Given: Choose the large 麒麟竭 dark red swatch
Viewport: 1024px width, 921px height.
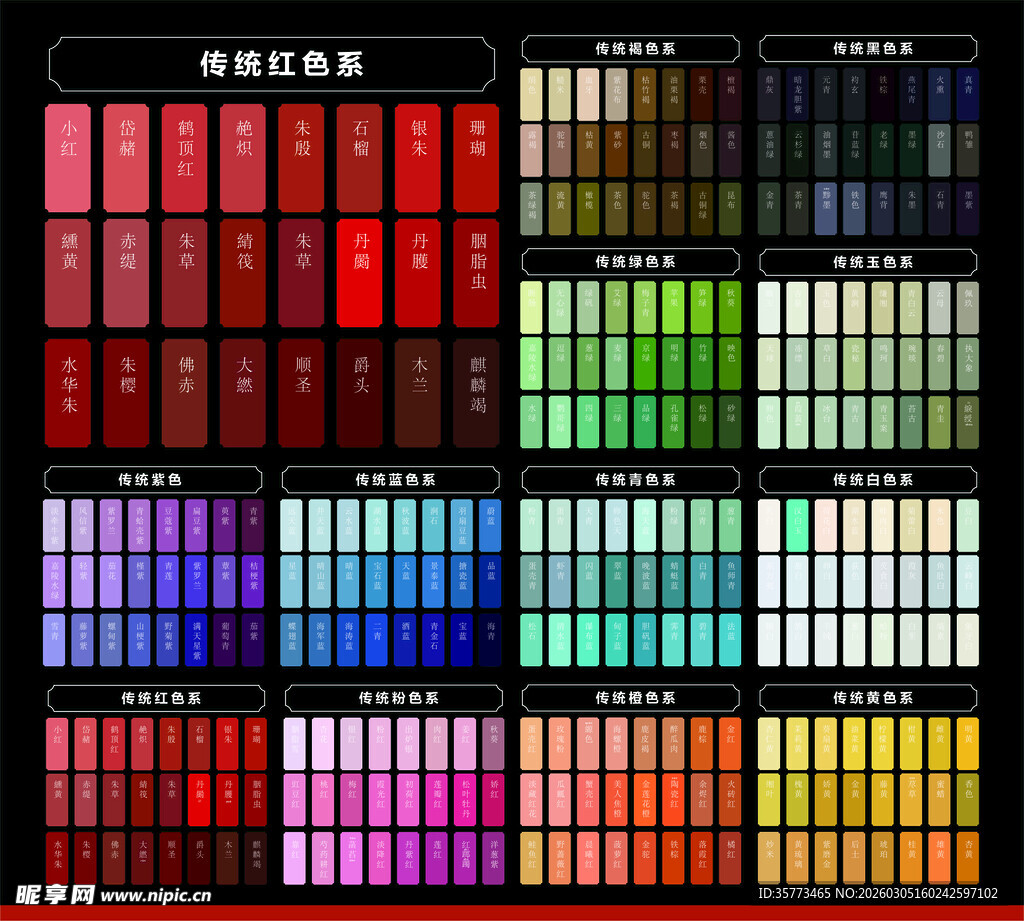Looking at the screenshot, I should [476, 392].
